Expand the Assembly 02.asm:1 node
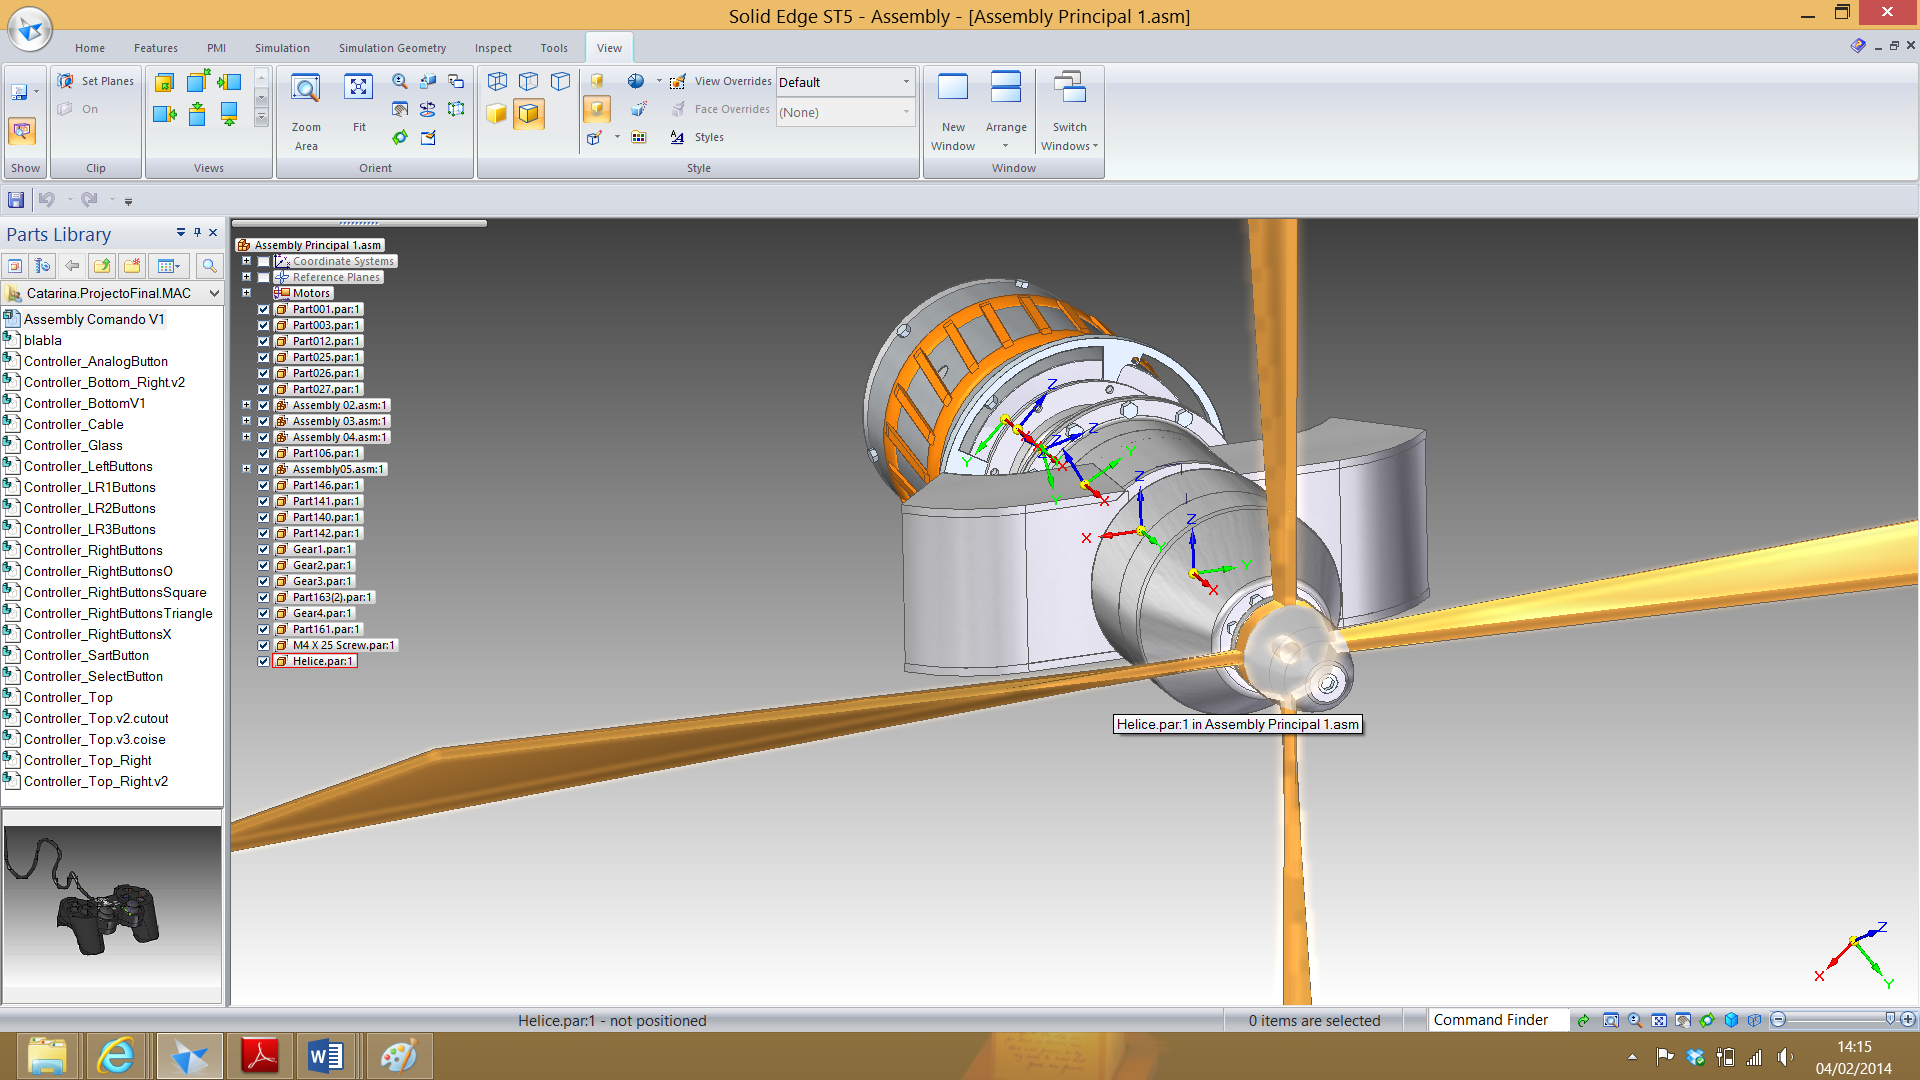This screenshot has width=1920, height=1080. pyautogui.click(x=246, y=405)
